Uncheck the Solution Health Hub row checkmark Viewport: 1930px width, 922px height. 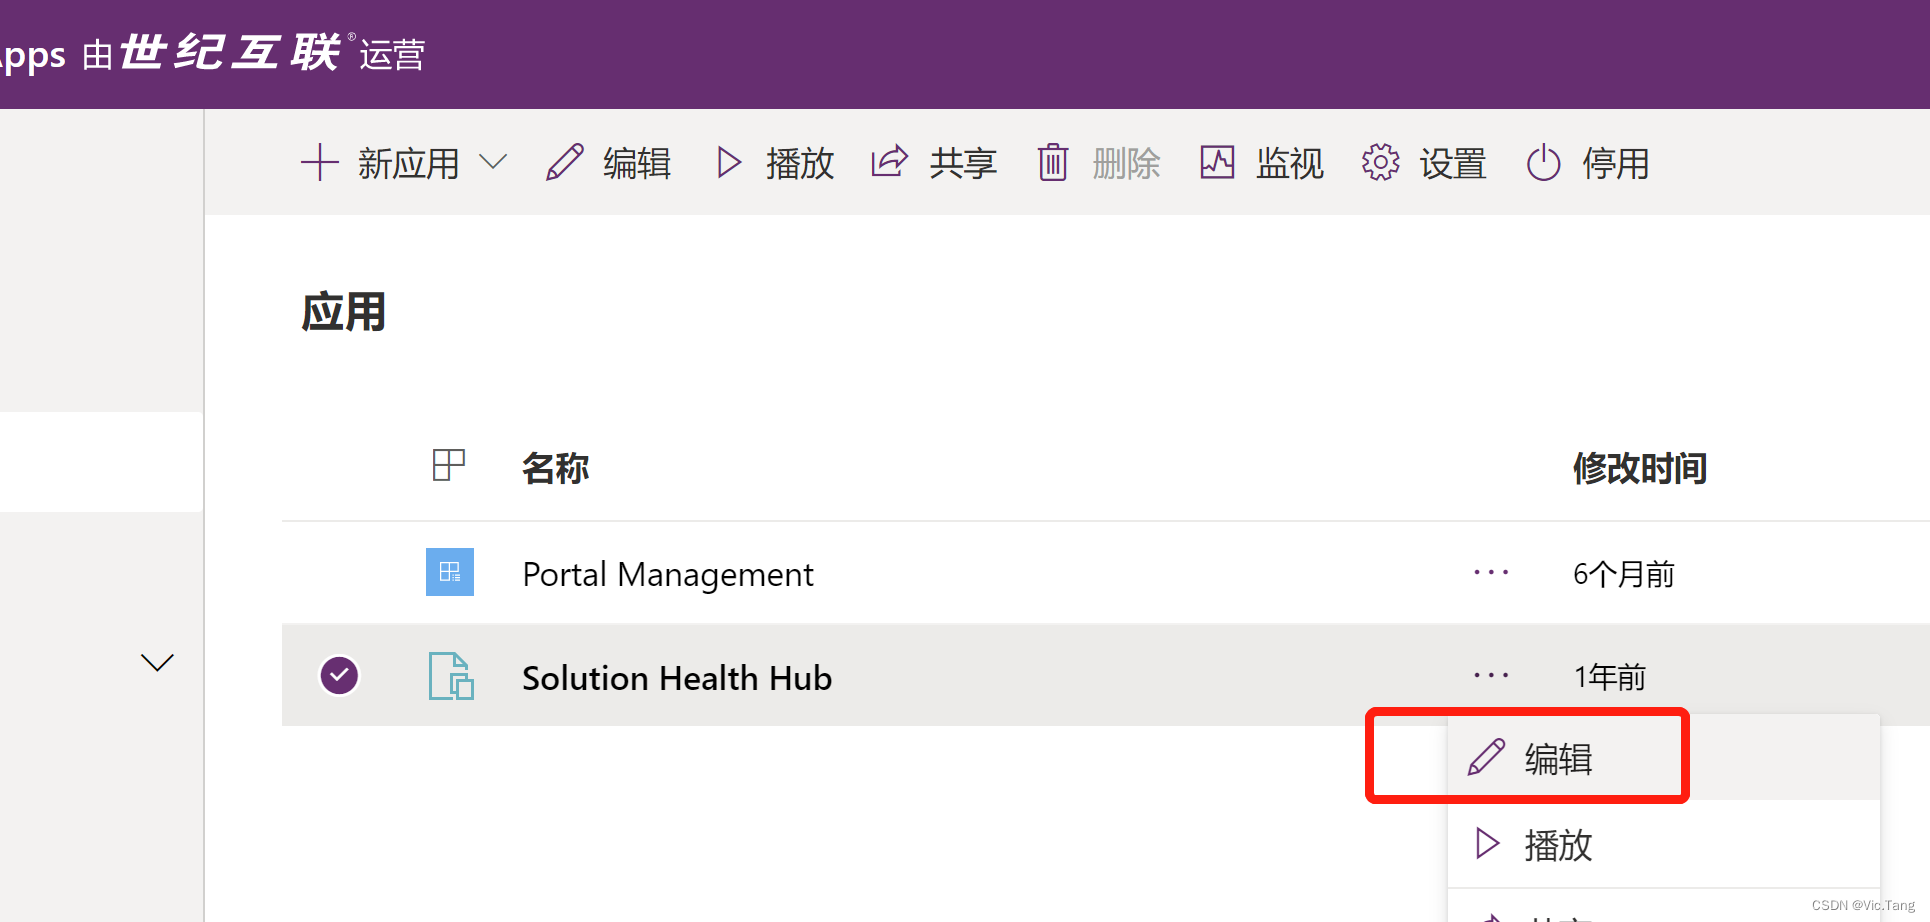click(339, 675)
